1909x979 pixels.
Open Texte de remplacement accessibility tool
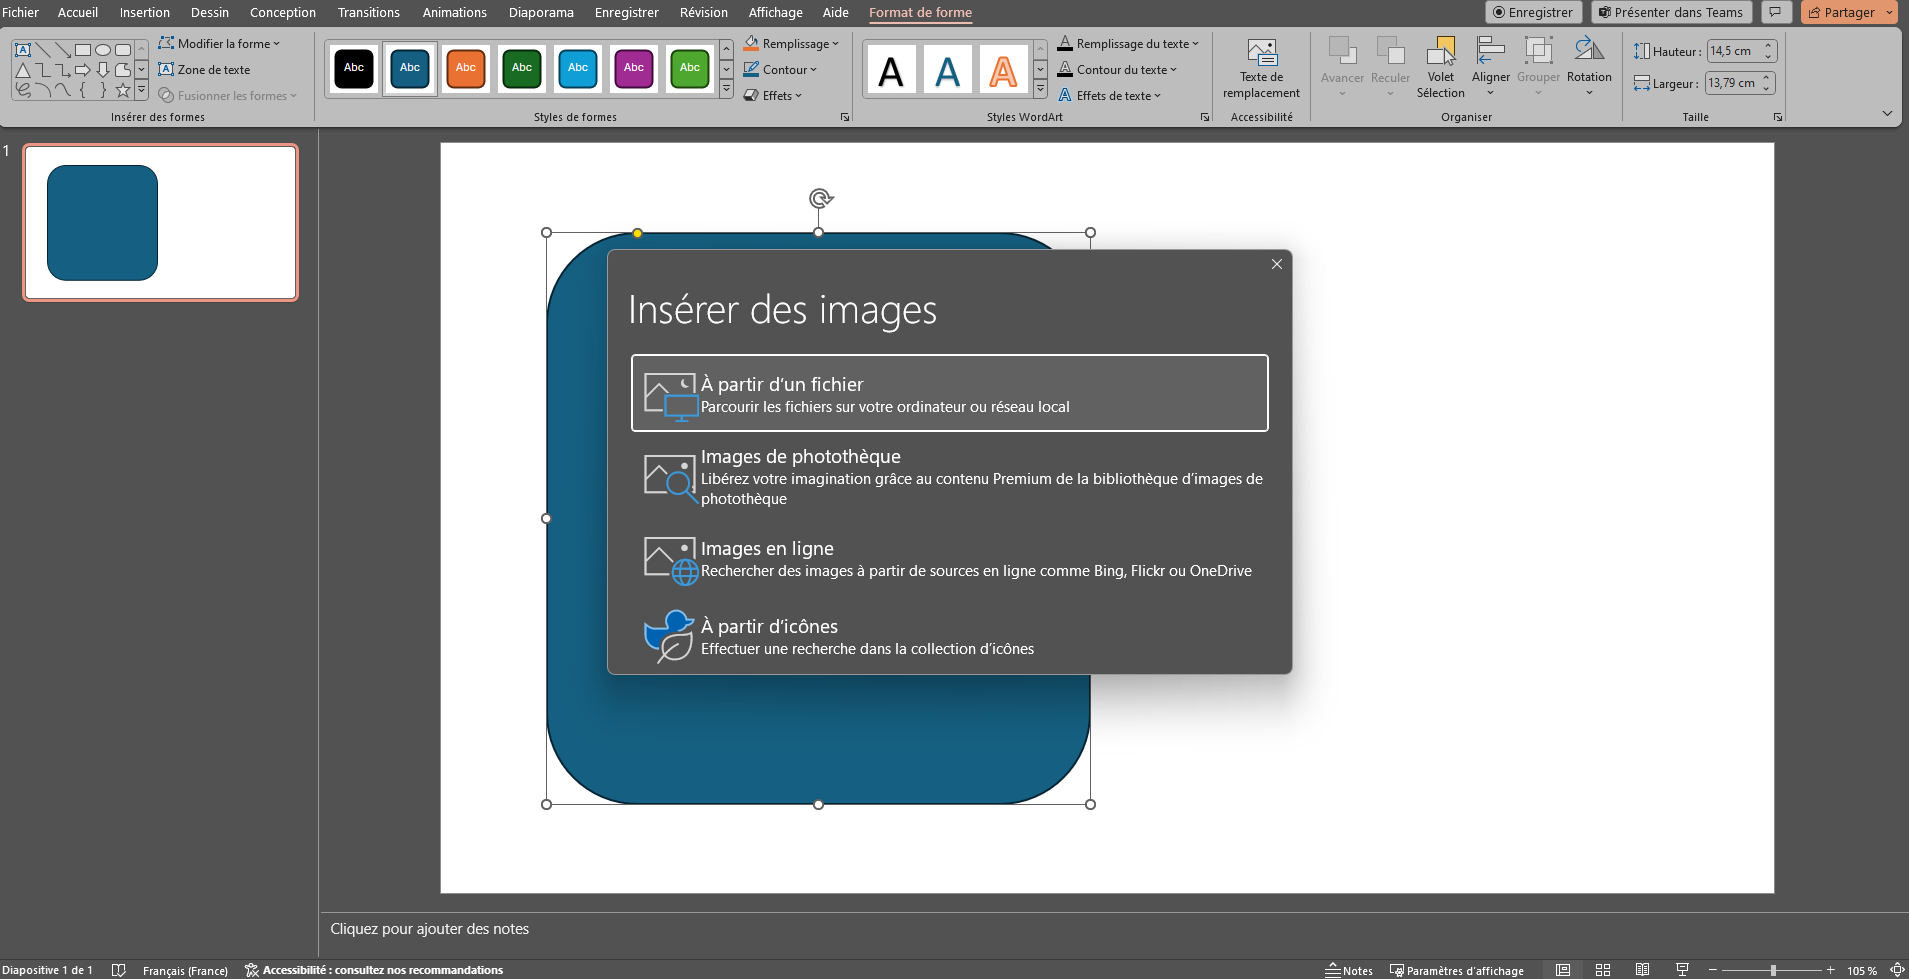pos(1261,68)
